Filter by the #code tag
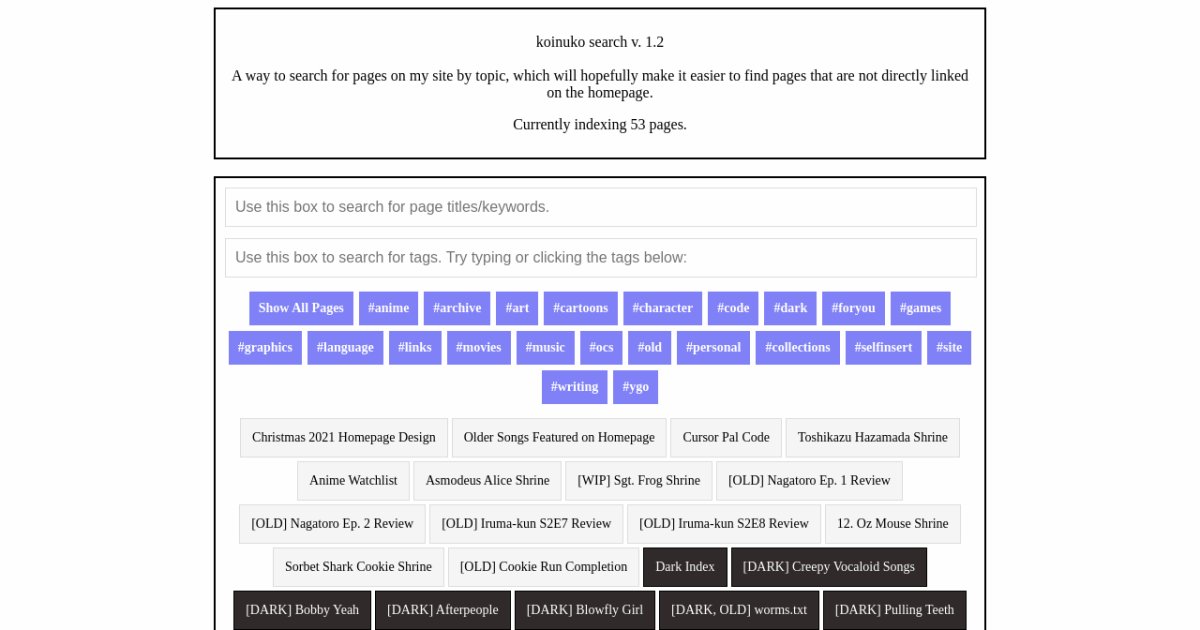The width and height of the screenshot is (1200, 630). [x=733, y=308]
